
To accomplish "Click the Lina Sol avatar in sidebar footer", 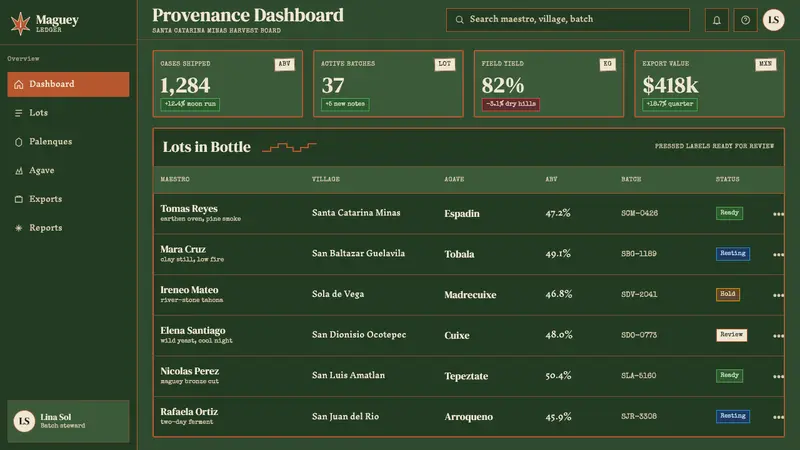I will pos(24,421).
